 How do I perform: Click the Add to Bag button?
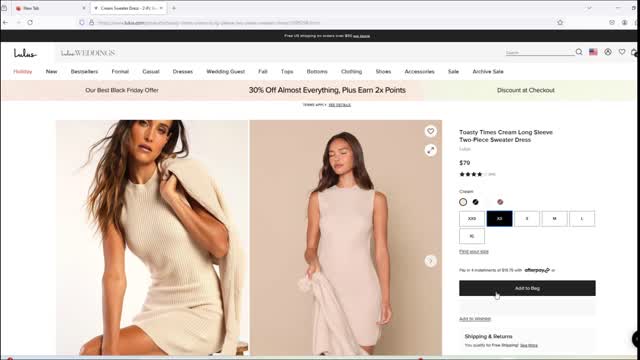click(x=527, y=288)
